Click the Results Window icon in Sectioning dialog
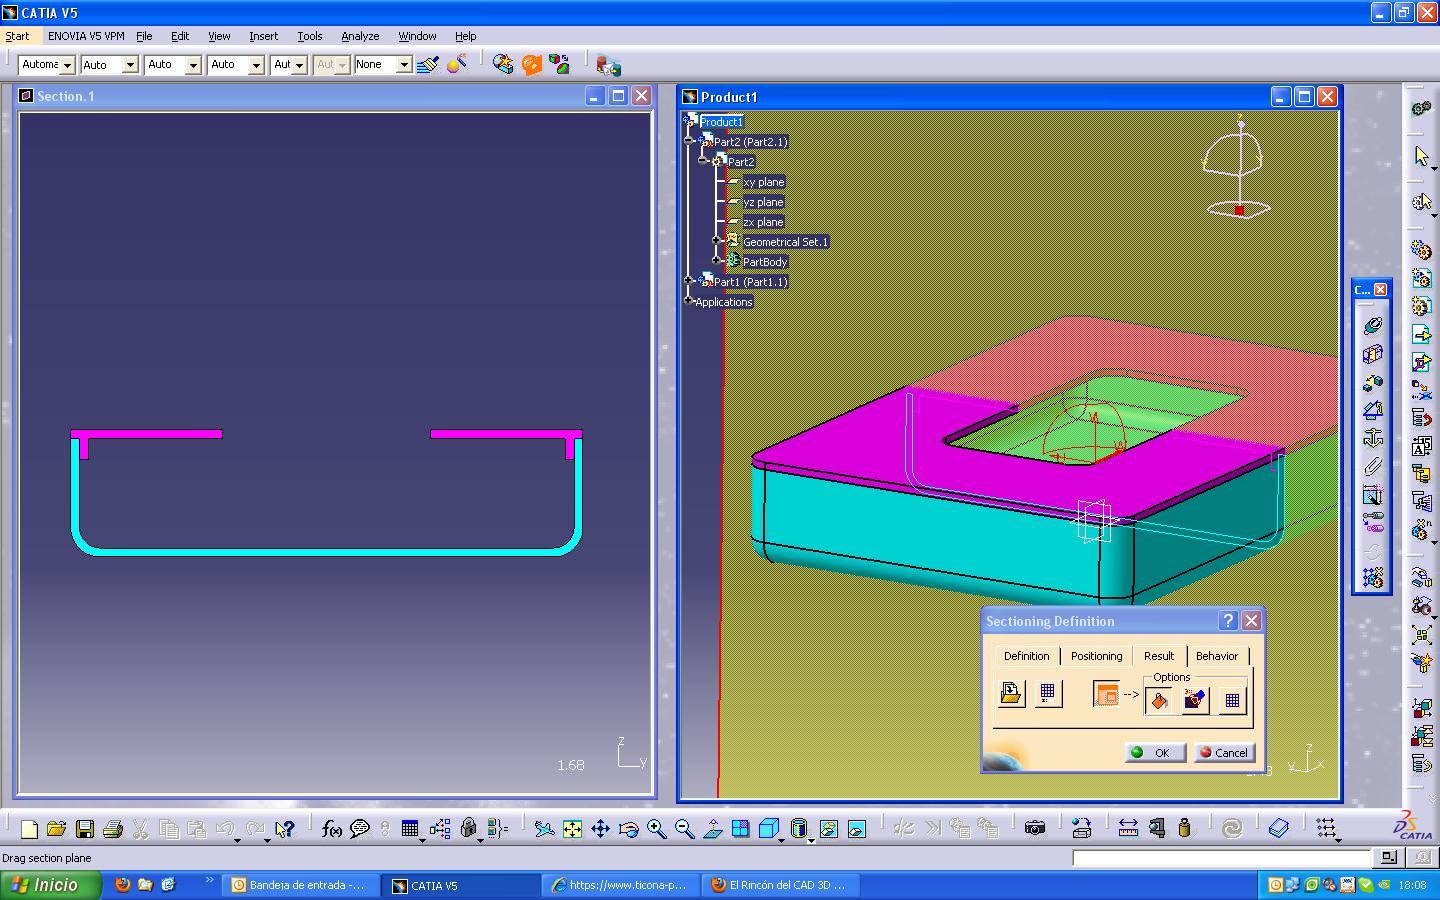This screenshot has width=1440, height=900. tap(1105, 693)
